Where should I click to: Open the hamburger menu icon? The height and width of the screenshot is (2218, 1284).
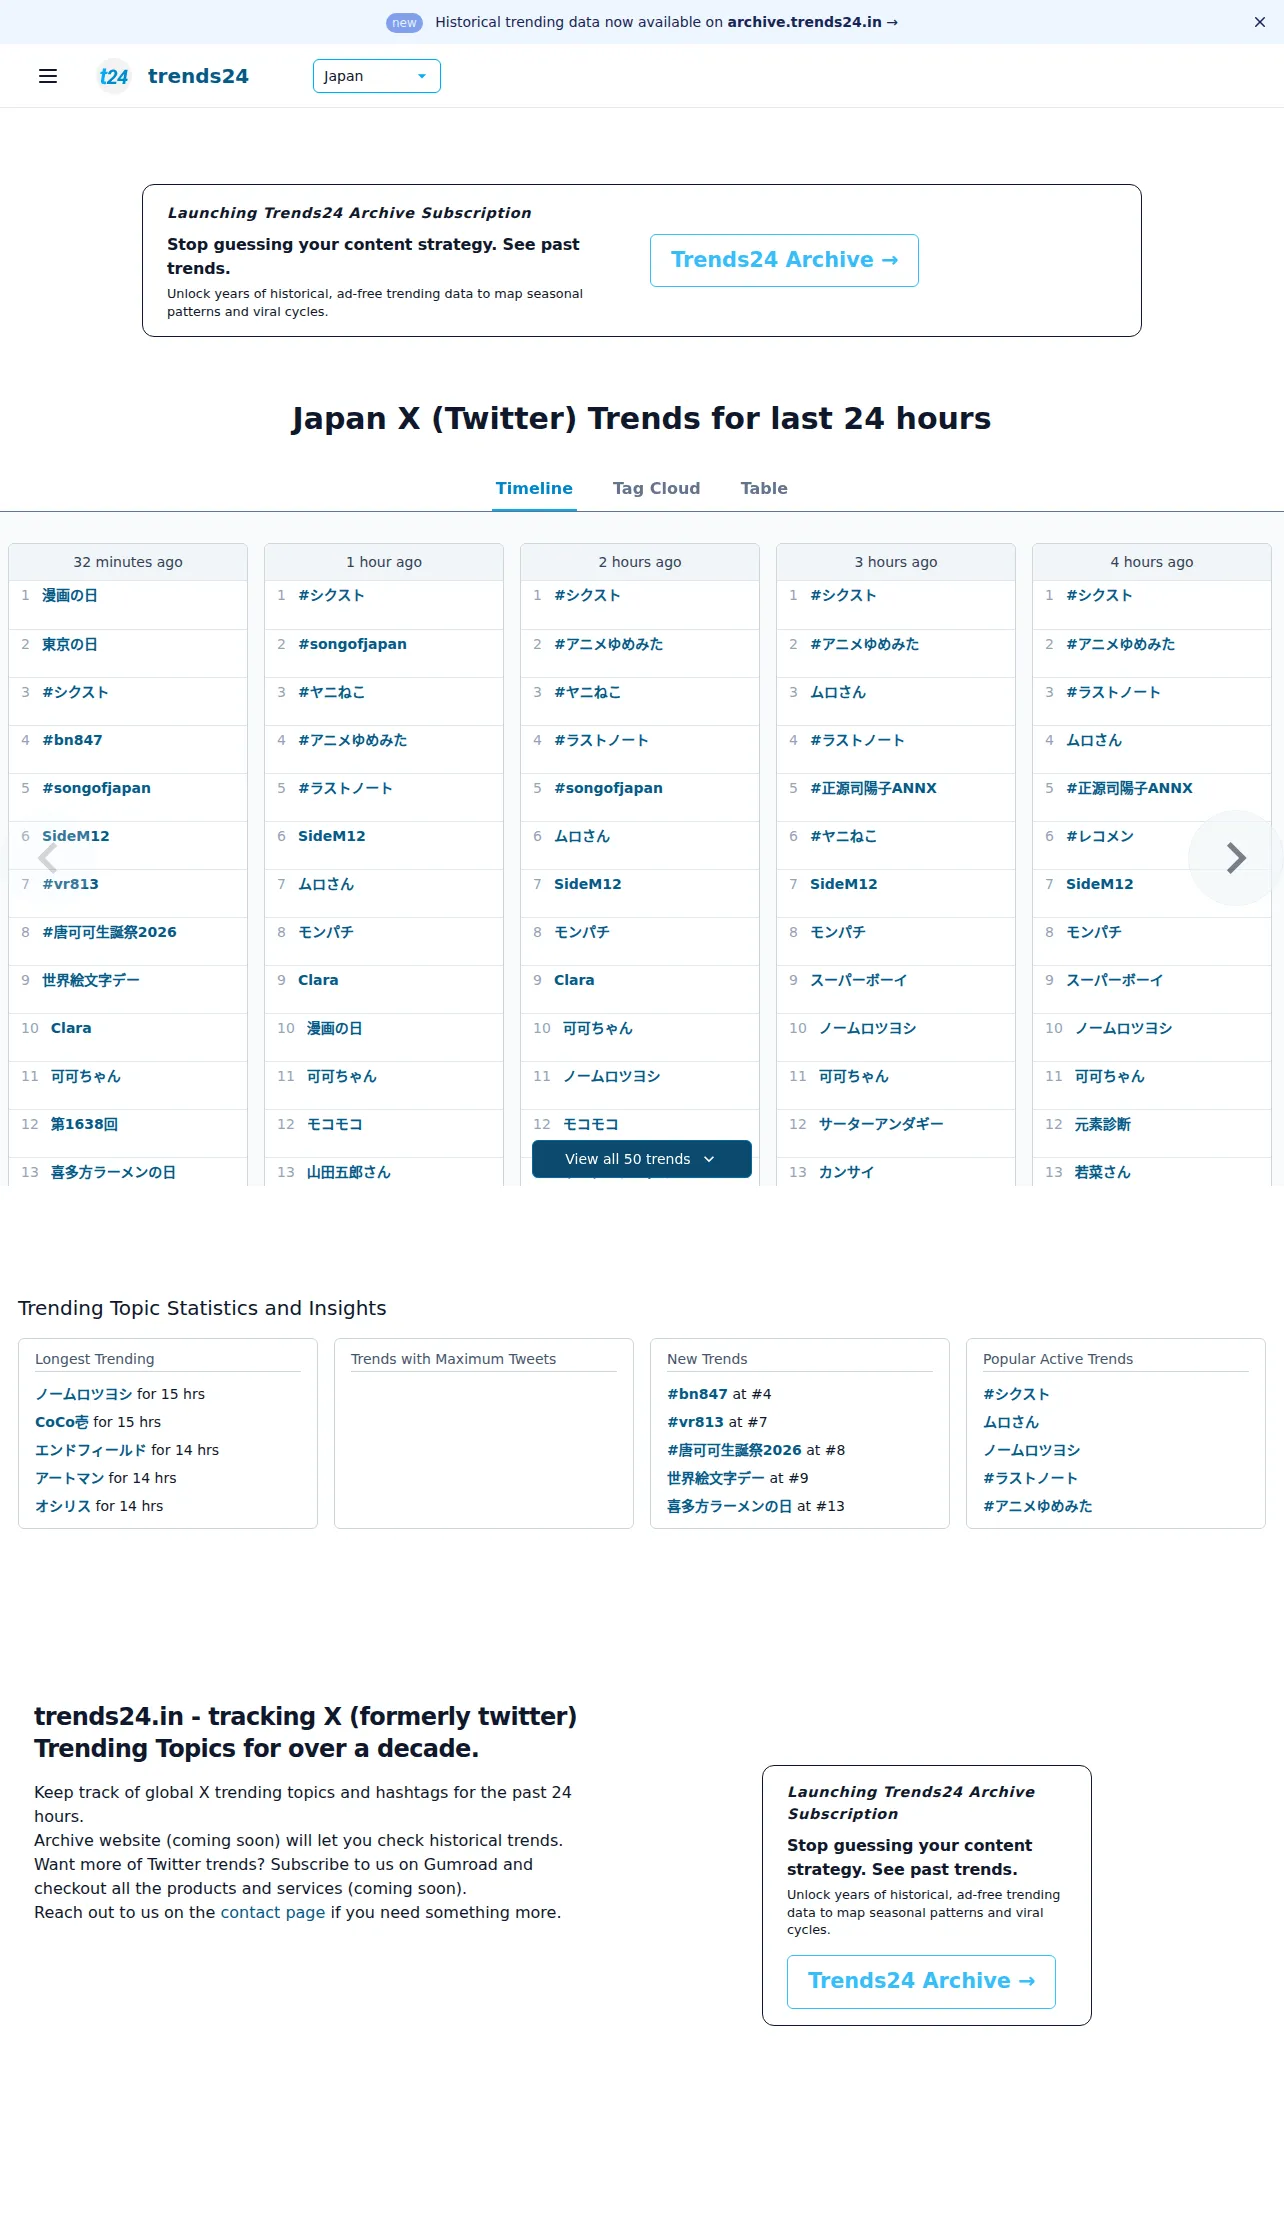point(48,76)
